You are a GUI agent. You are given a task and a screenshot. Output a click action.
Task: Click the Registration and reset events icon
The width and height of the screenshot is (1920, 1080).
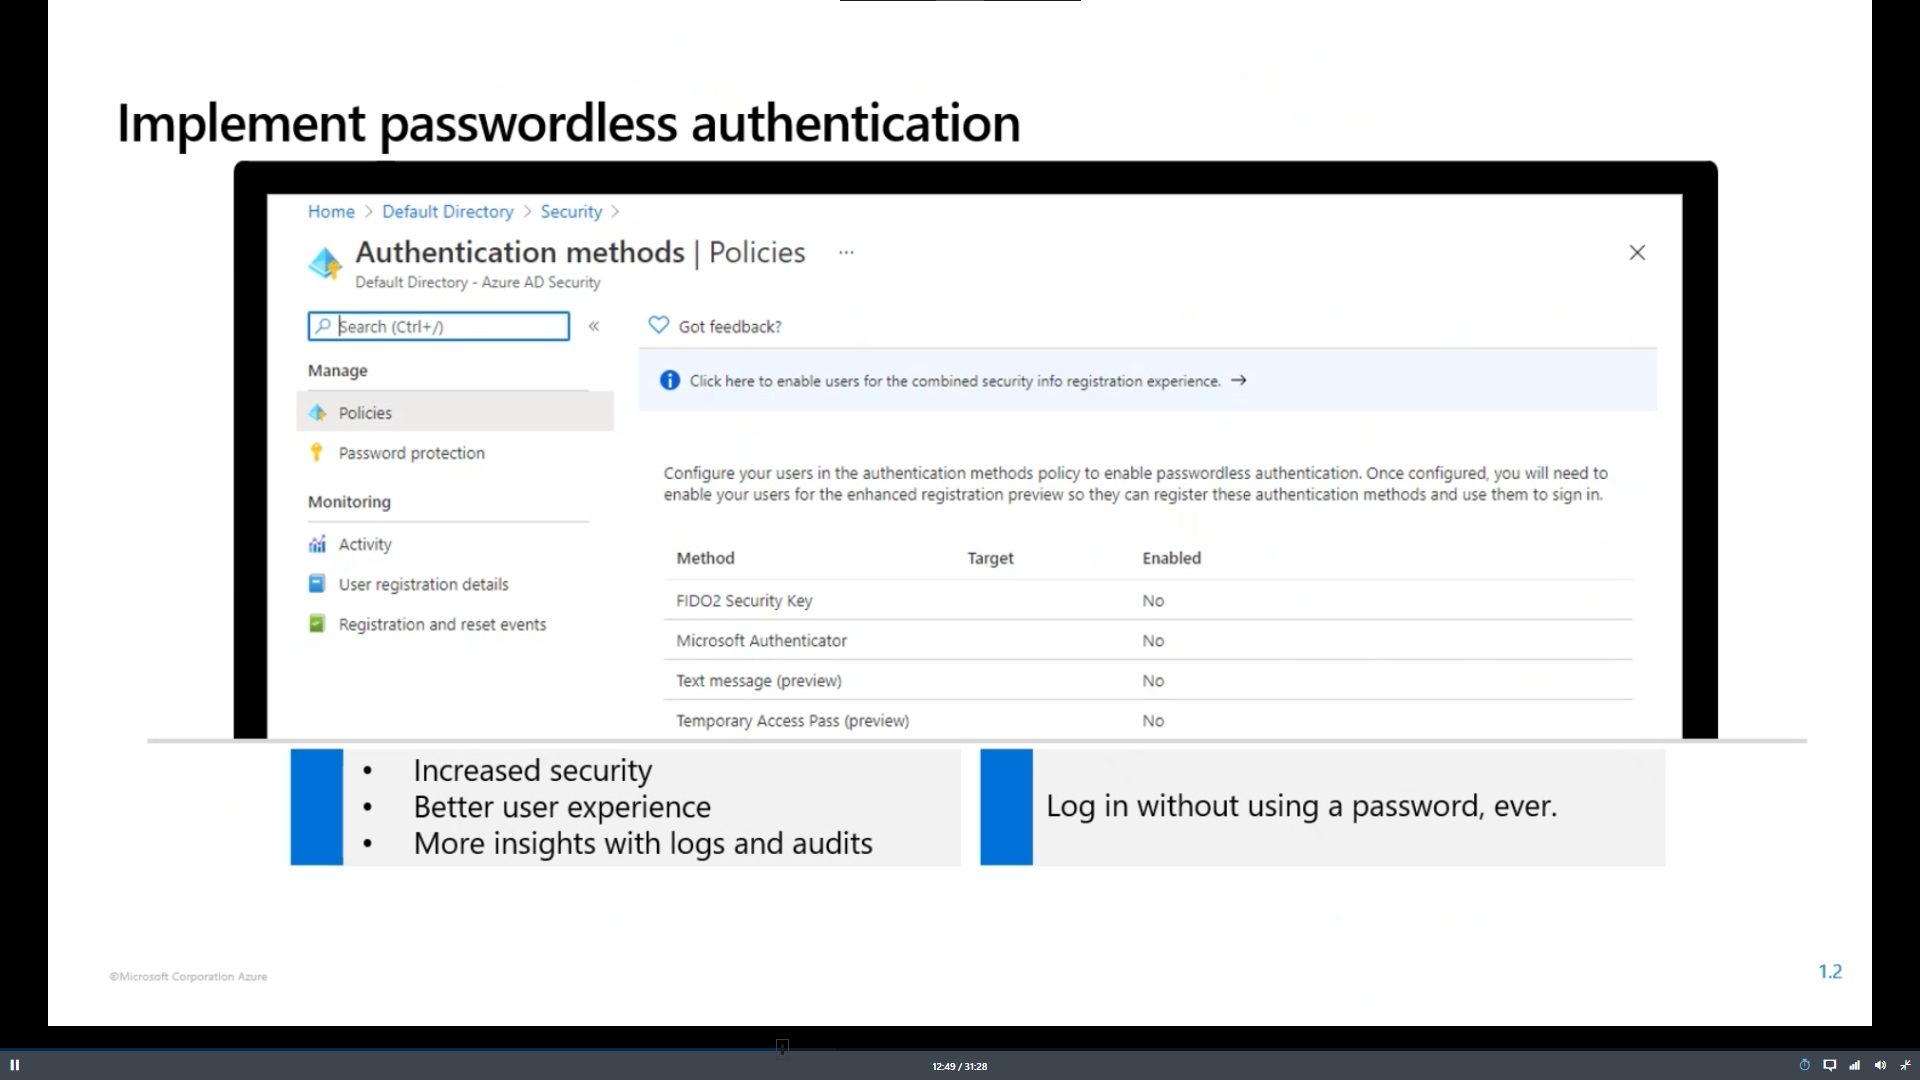coord(317,623)
